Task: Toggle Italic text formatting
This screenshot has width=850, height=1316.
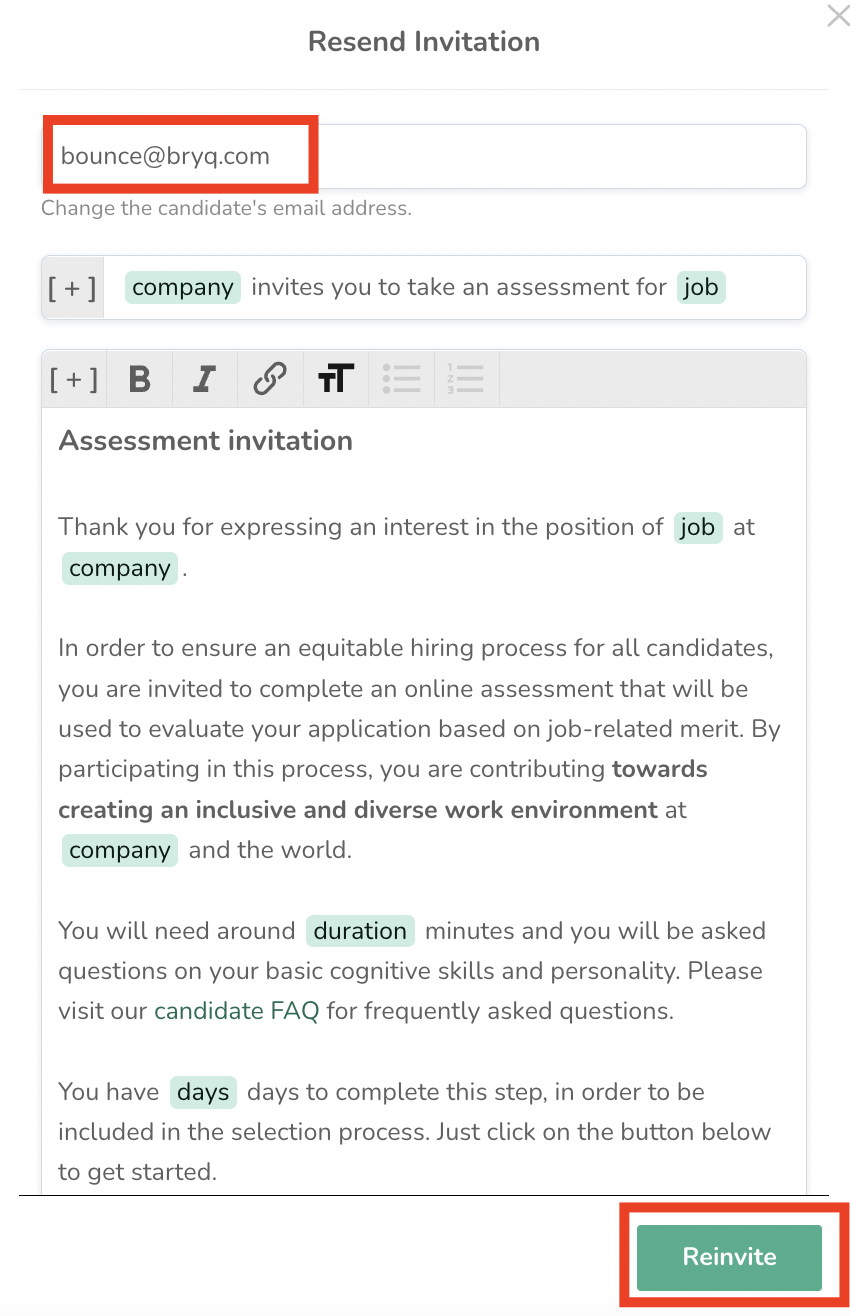Action: [x=205, y=379]
